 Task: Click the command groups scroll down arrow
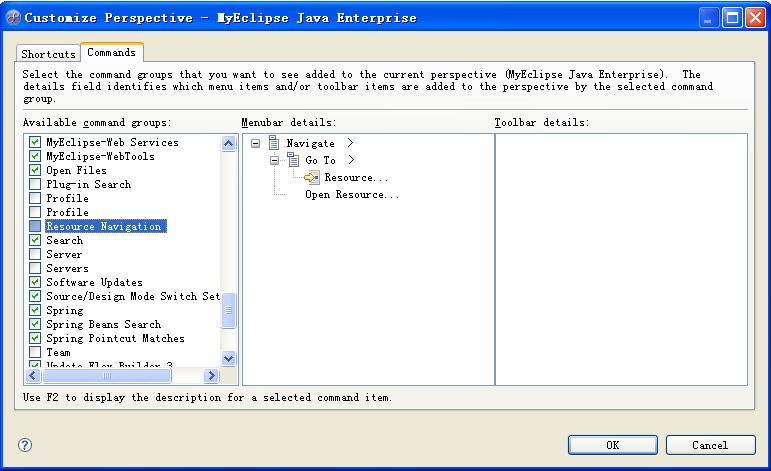pyautogui.click(x=228, y=358)
